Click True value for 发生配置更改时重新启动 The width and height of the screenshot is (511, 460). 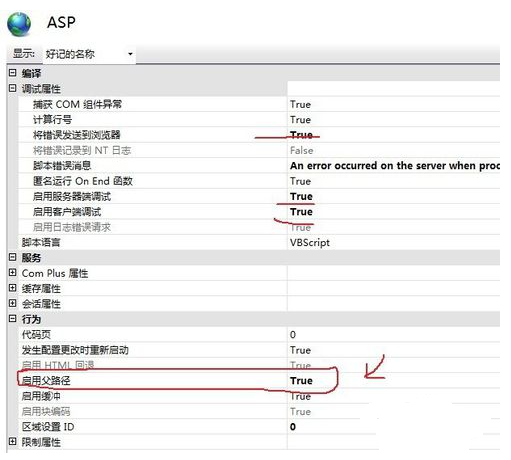(x=300, y=350)
